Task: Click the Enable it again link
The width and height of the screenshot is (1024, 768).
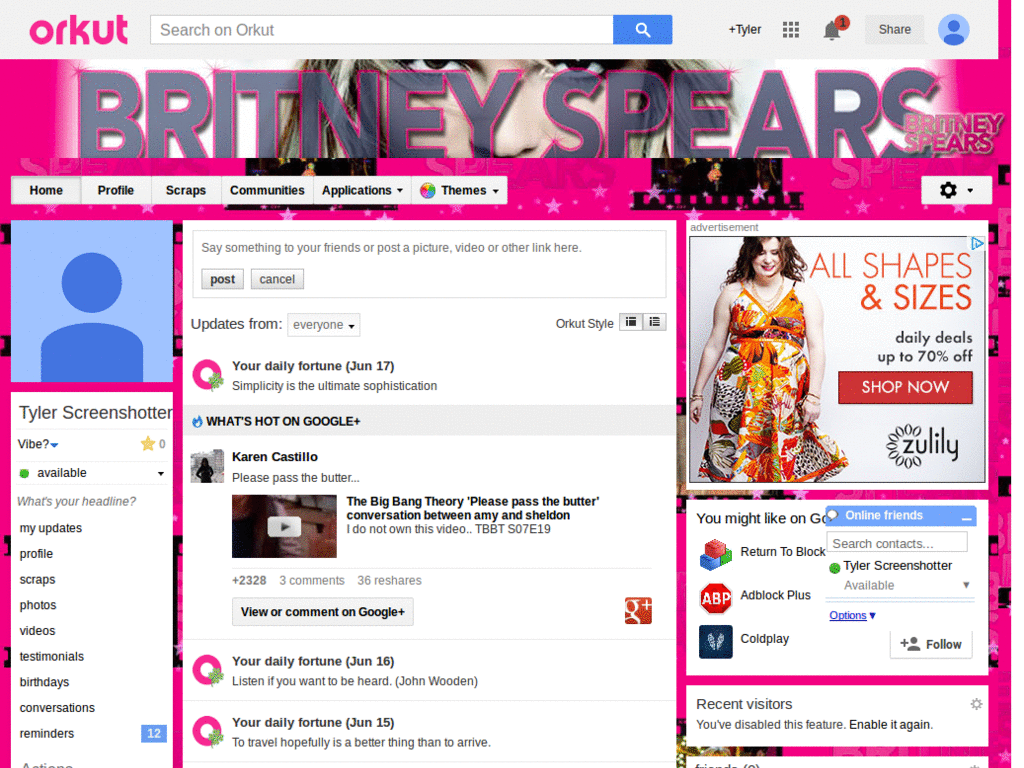Action: pyautogui.click(x=890, y=725)
